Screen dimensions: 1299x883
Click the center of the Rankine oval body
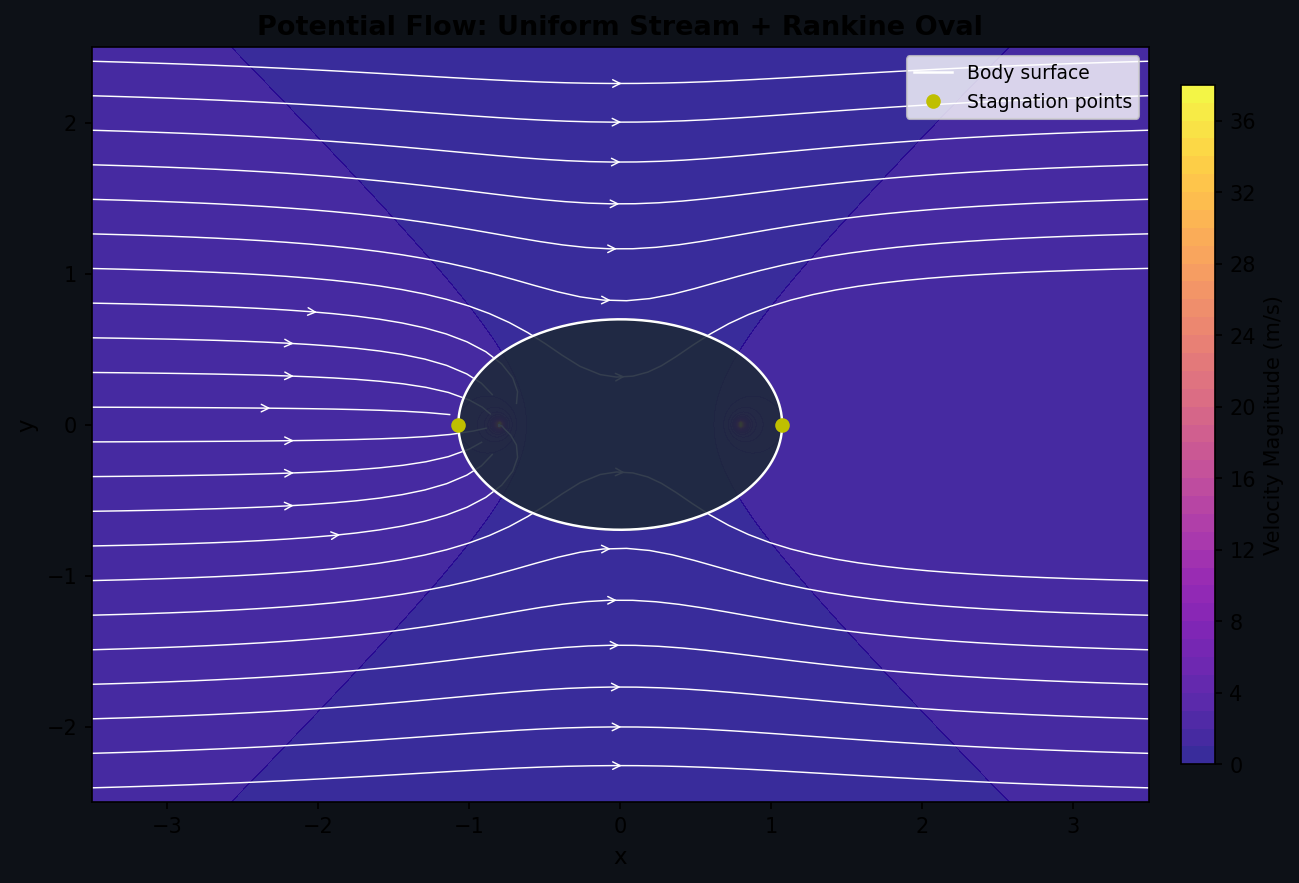[x=620, y=425]
